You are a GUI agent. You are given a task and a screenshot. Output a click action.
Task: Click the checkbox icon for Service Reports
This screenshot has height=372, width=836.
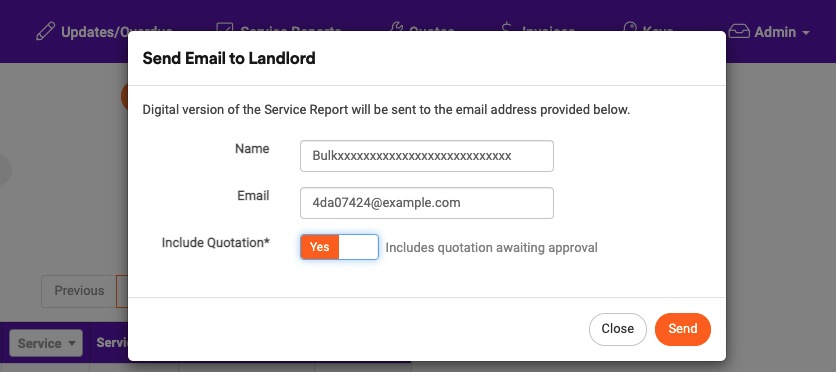[x=225, y=27]
